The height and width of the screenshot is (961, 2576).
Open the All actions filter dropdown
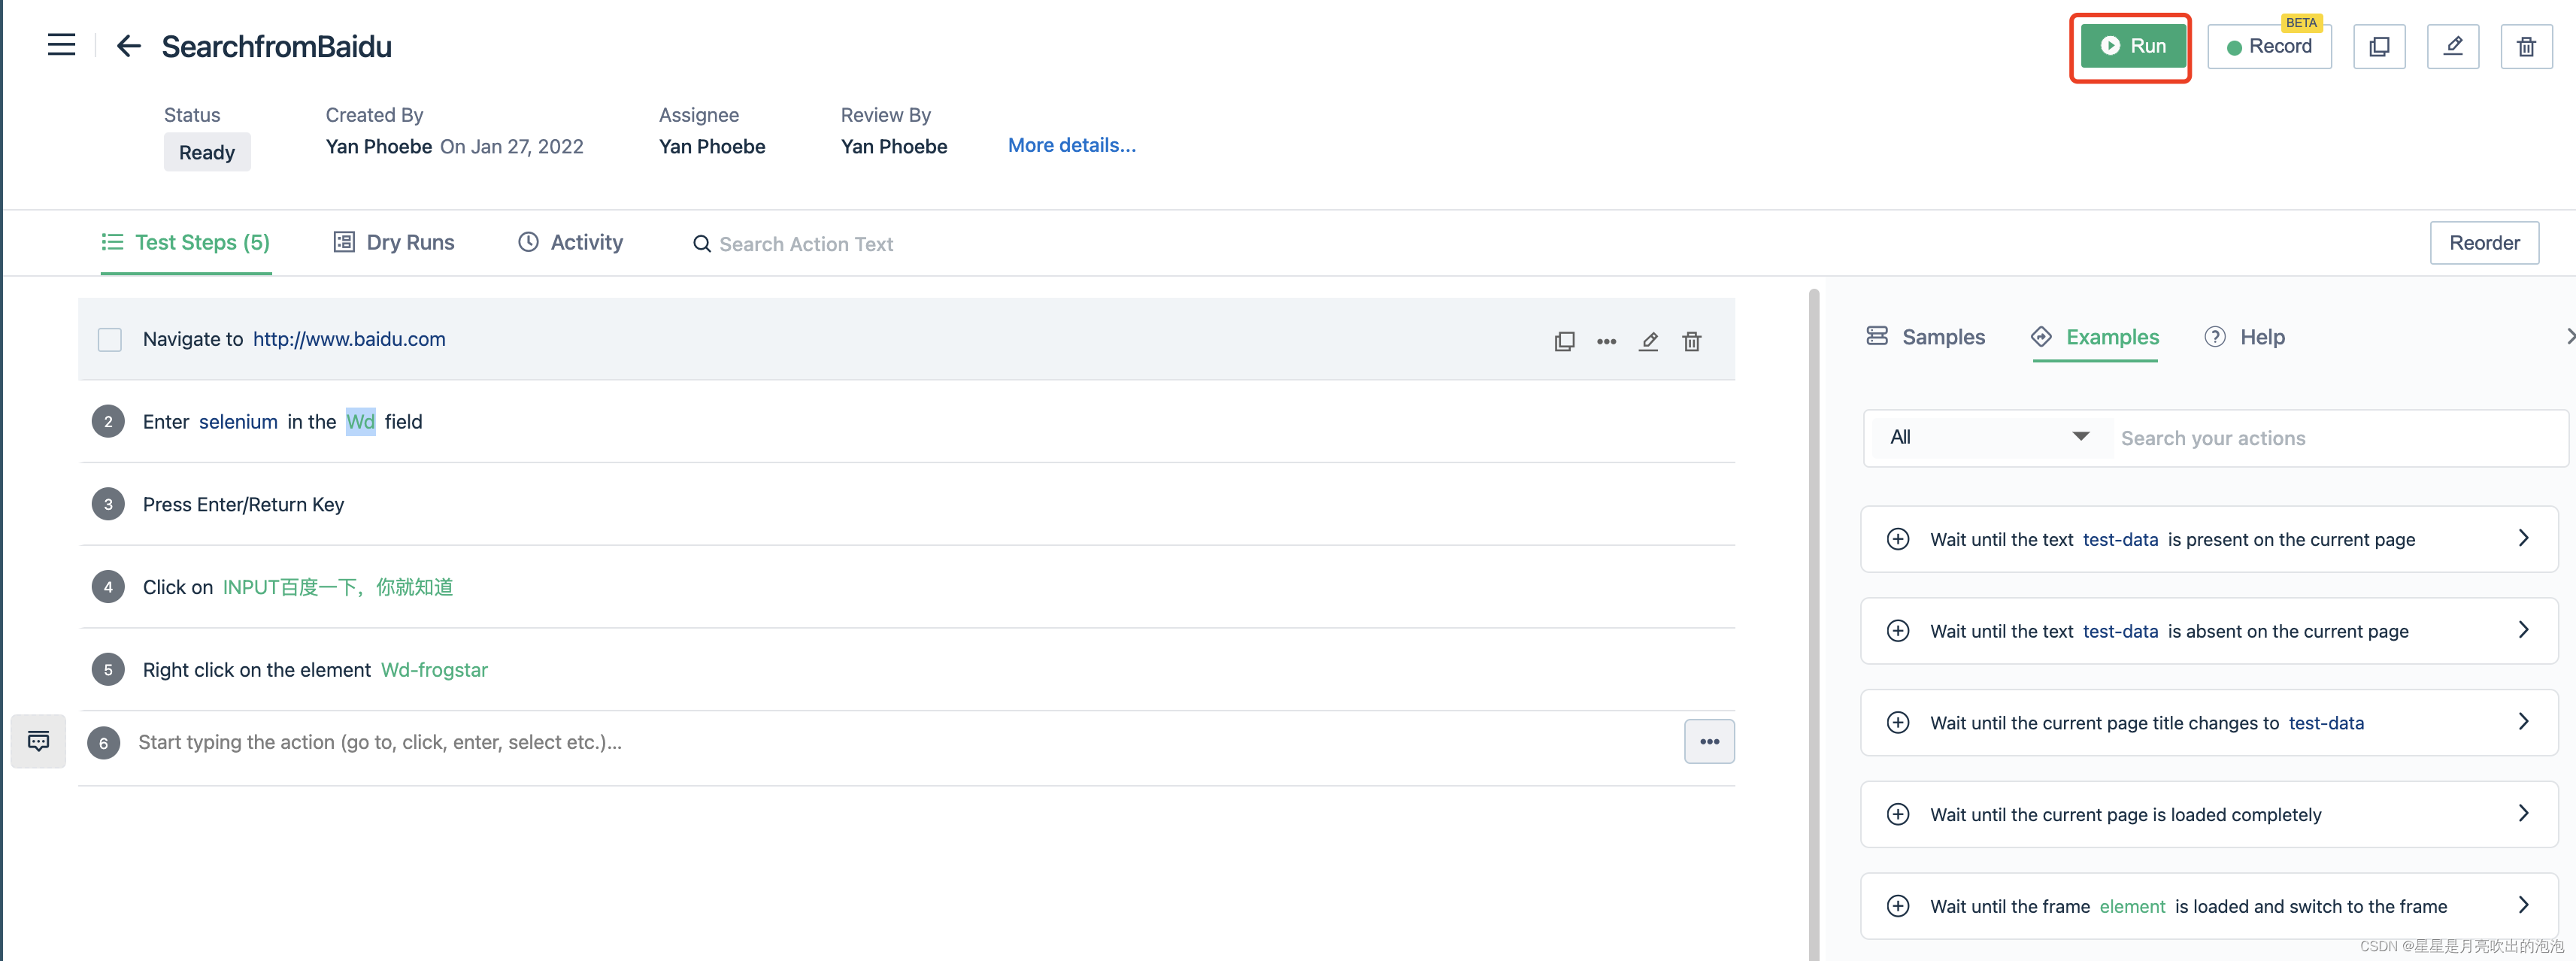click(1987, 437)
